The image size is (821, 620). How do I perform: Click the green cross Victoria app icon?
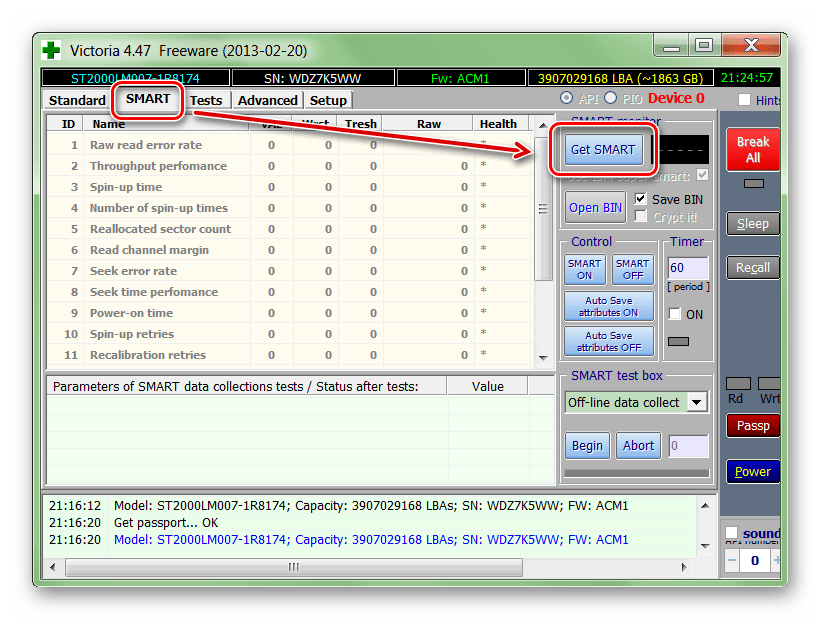[x=51, y=49]
